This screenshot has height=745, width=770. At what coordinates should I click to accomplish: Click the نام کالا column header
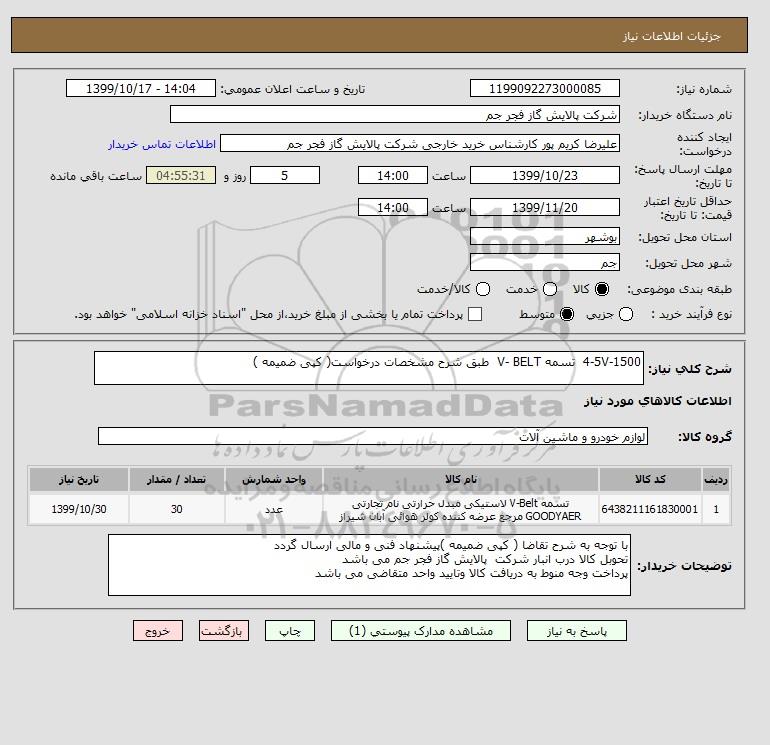coord(461,479)
